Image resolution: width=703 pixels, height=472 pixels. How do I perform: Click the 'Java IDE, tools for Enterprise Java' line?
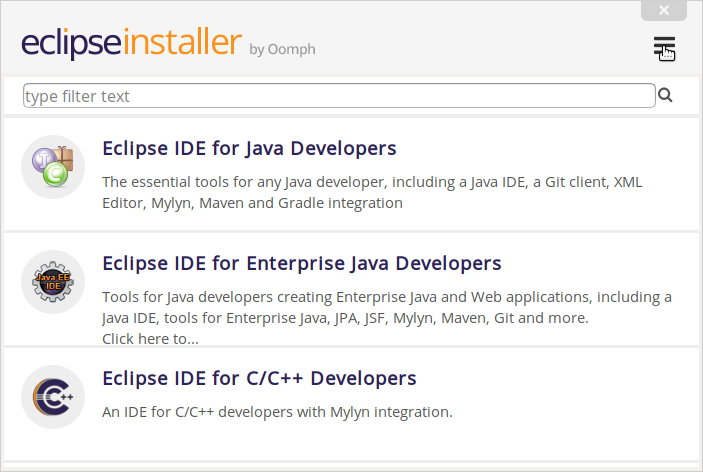345,318
